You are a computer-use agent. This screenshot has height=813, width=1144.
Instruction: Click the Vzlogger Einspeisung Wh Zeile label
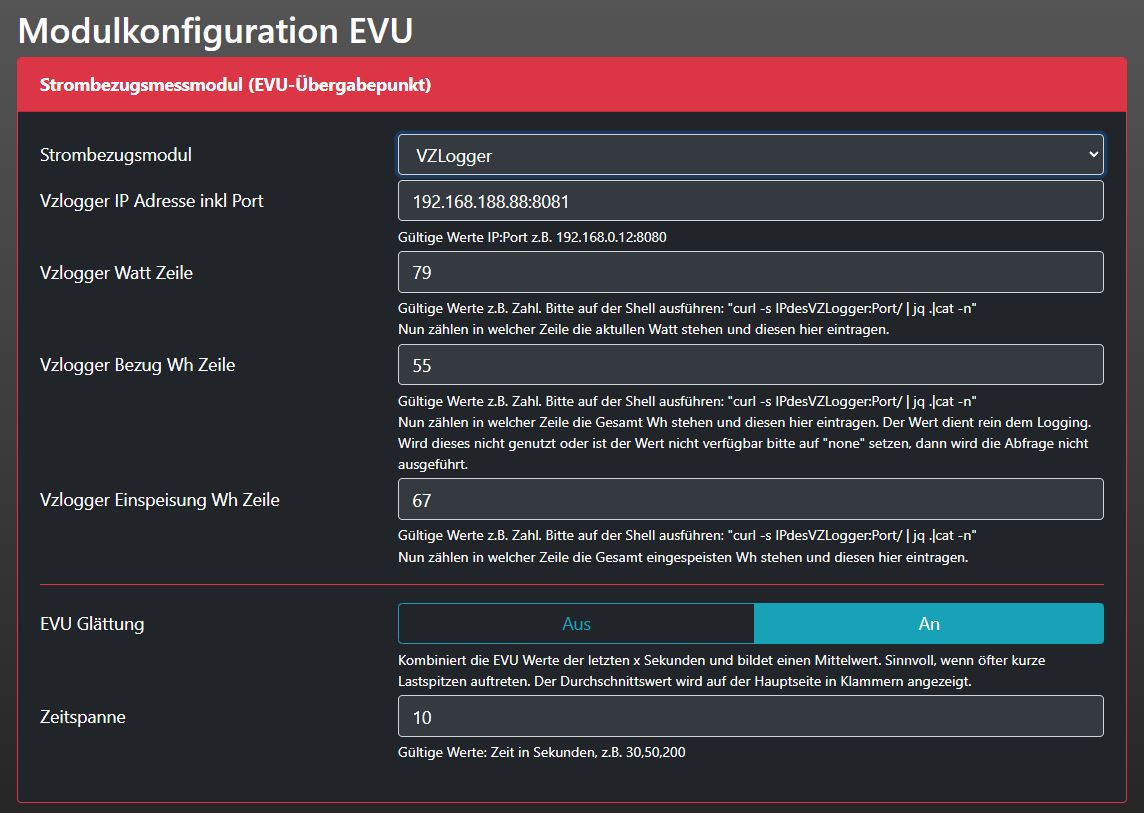[x=160, y=499]
